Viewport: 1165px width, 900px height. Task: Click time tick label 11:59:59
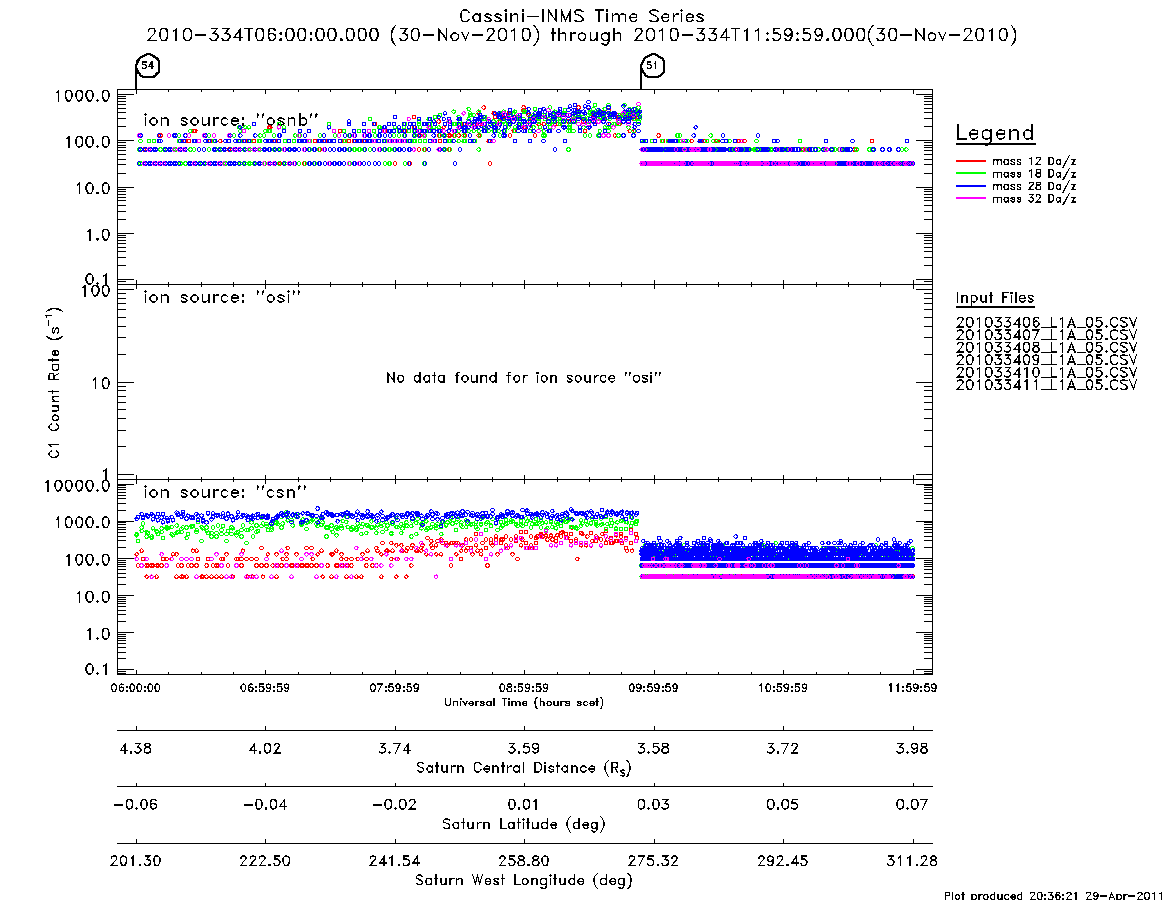912,688
